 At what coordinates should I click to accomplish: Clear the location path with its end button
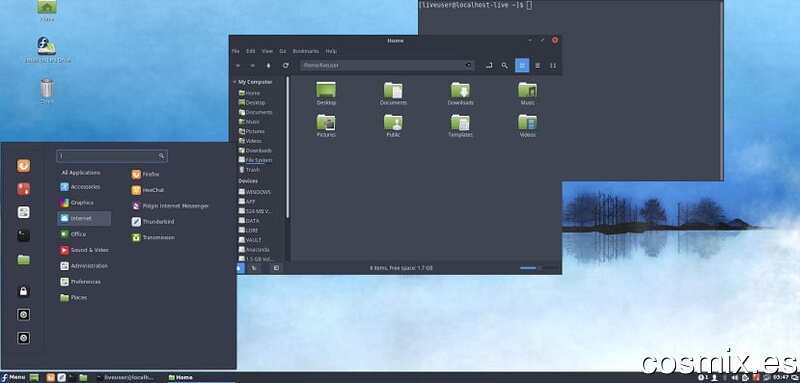[x=468, y=65]
